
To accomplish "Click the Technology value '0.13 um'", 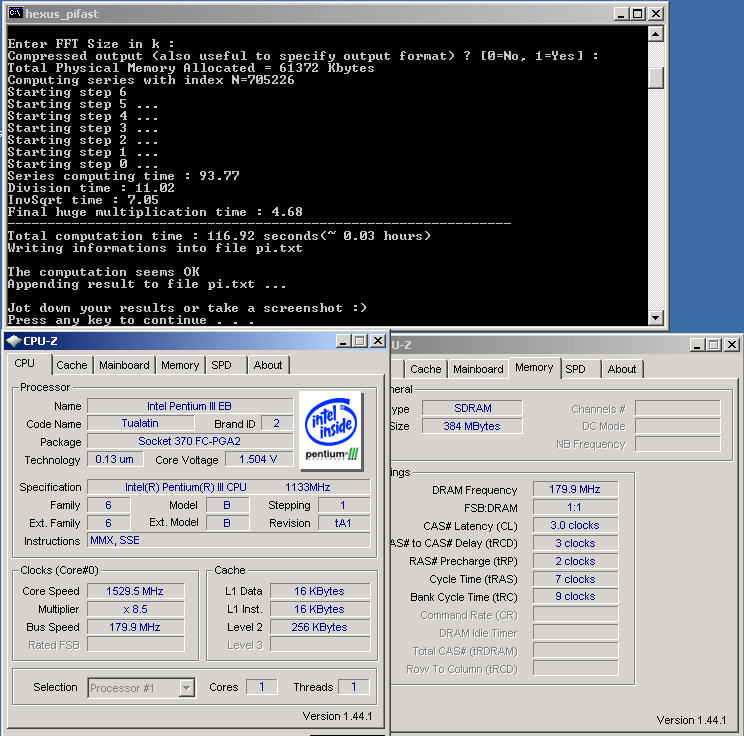I will 114,459.
